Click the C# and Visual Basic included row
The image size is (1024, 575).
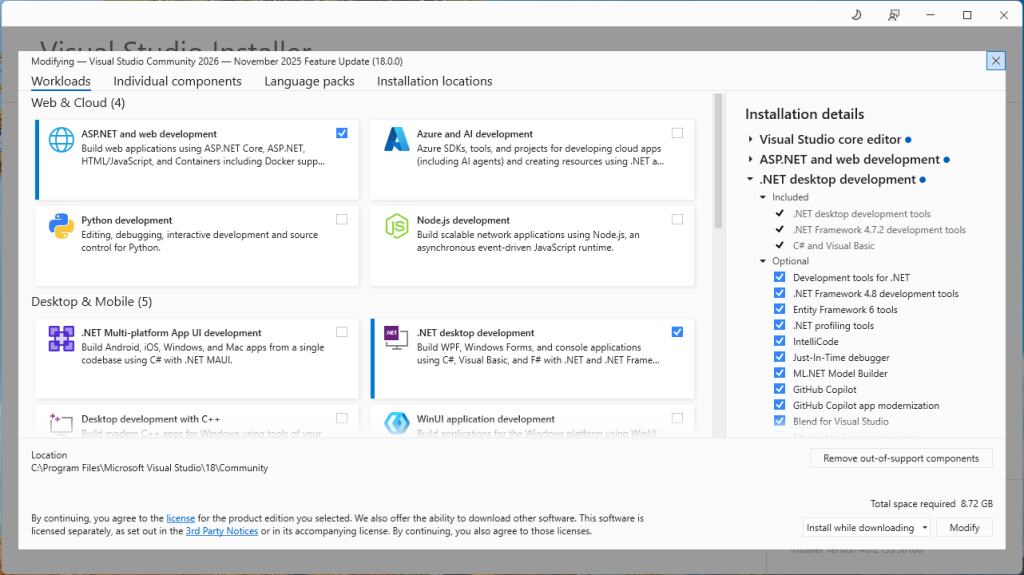click(x=833, y=246)
